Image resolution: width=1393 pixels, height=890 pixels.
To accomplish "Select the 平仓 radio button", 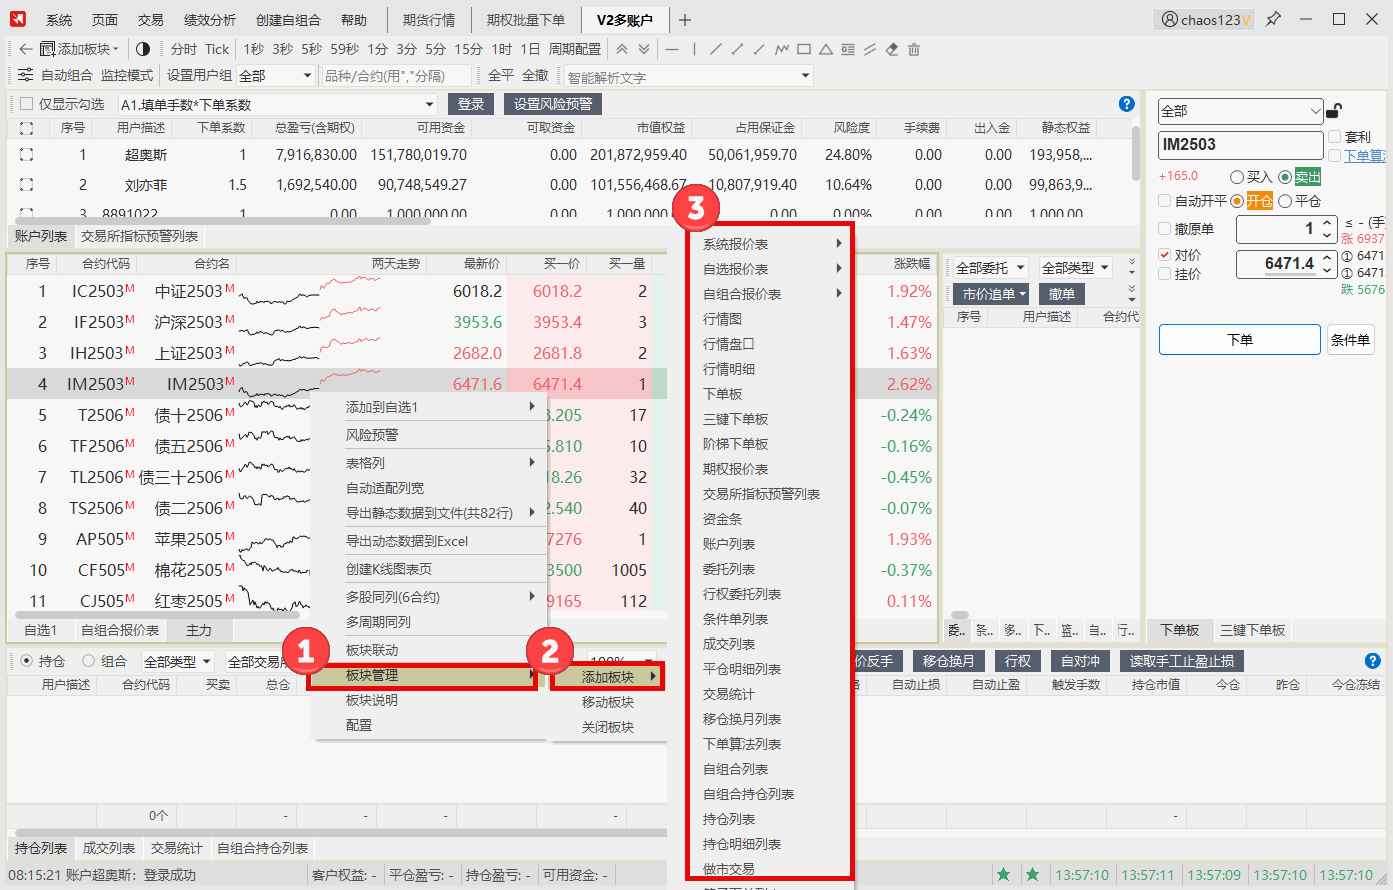I will pos(1285,201).
